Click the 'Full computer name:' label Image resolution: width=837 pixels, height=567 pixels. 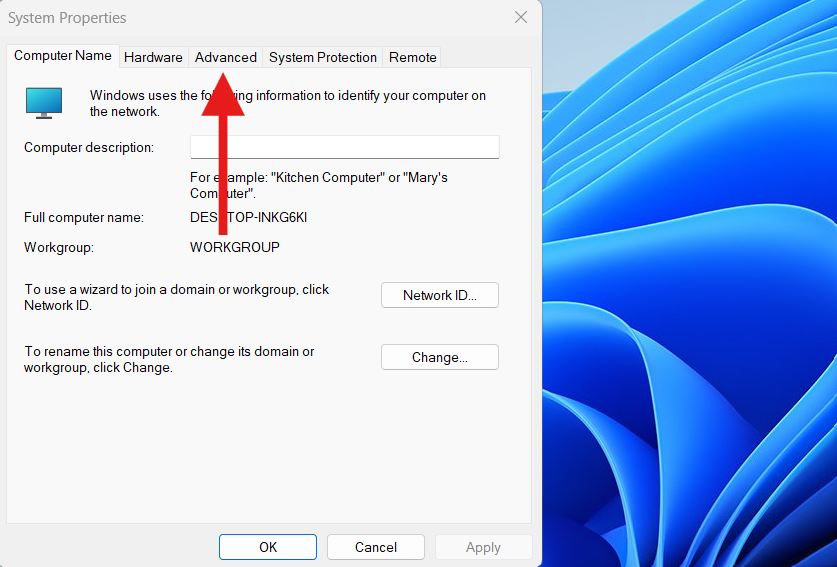click(x=84, y=217)
